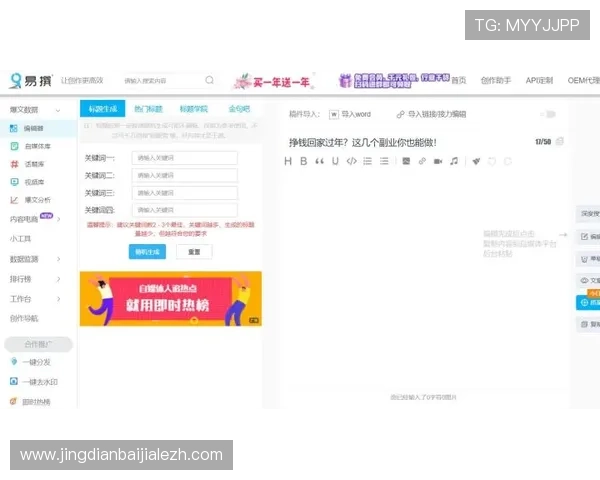Open the 自媒体库 sidebar item
The width and height of the screenshot is (600, 480).
tap(38, 146)
